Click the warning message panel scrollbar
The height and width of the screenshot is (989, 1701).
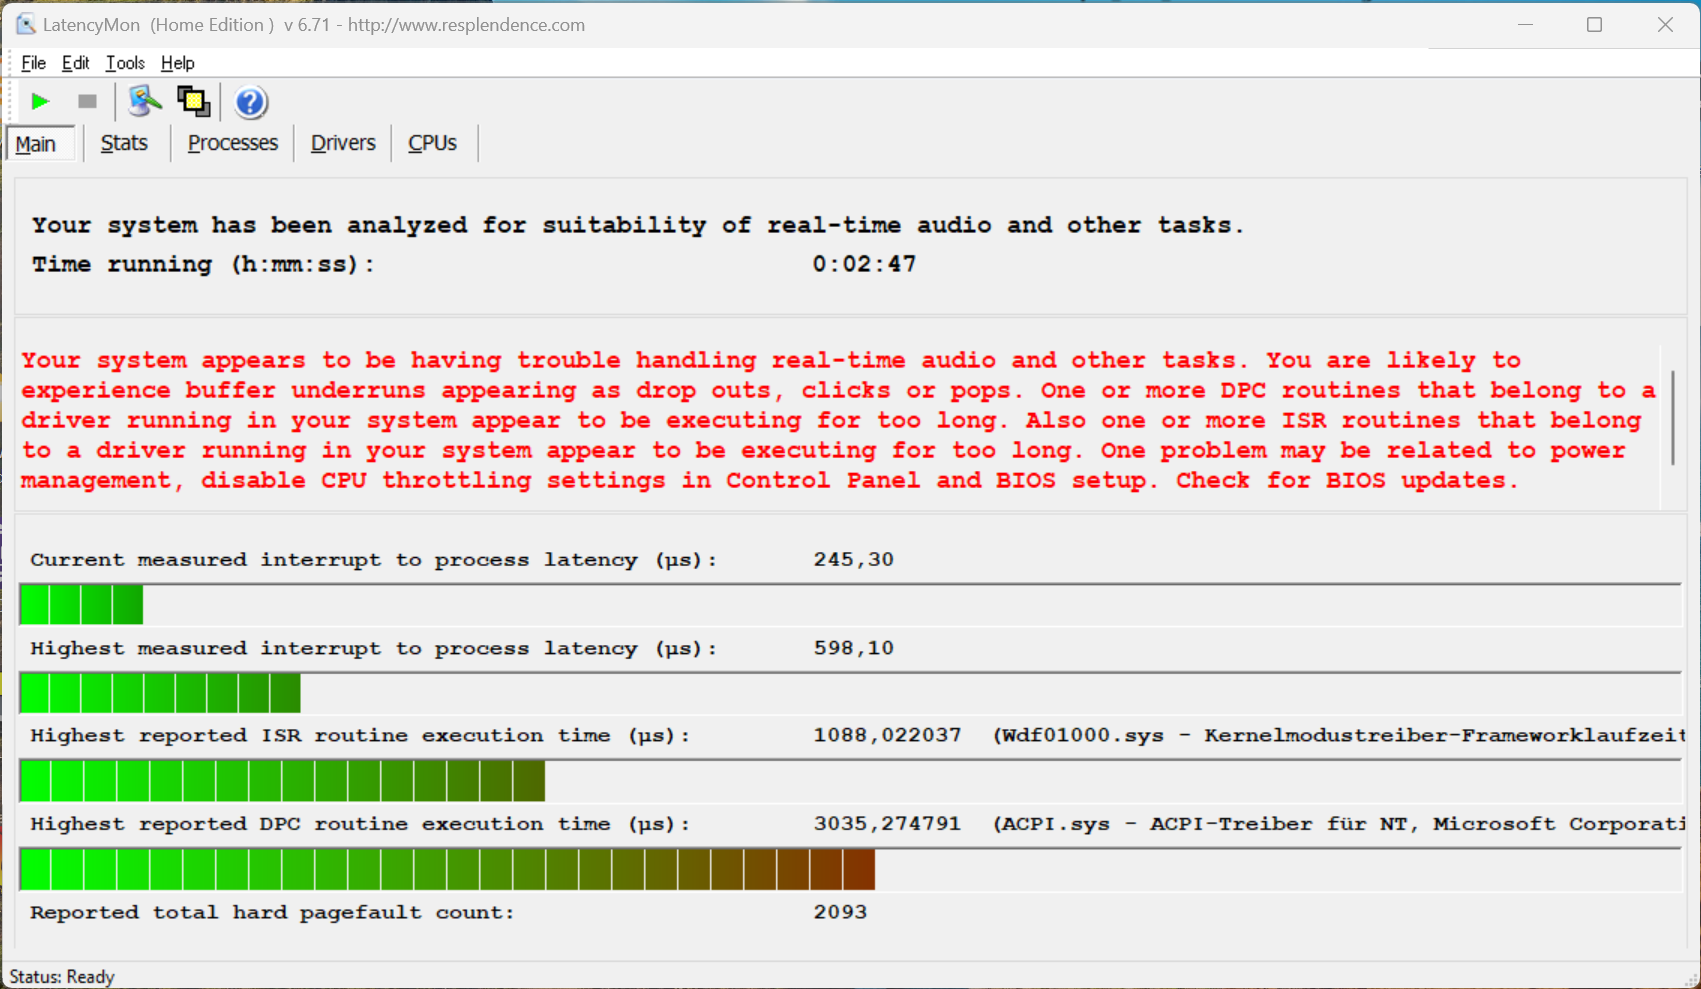click(1672, 418)
